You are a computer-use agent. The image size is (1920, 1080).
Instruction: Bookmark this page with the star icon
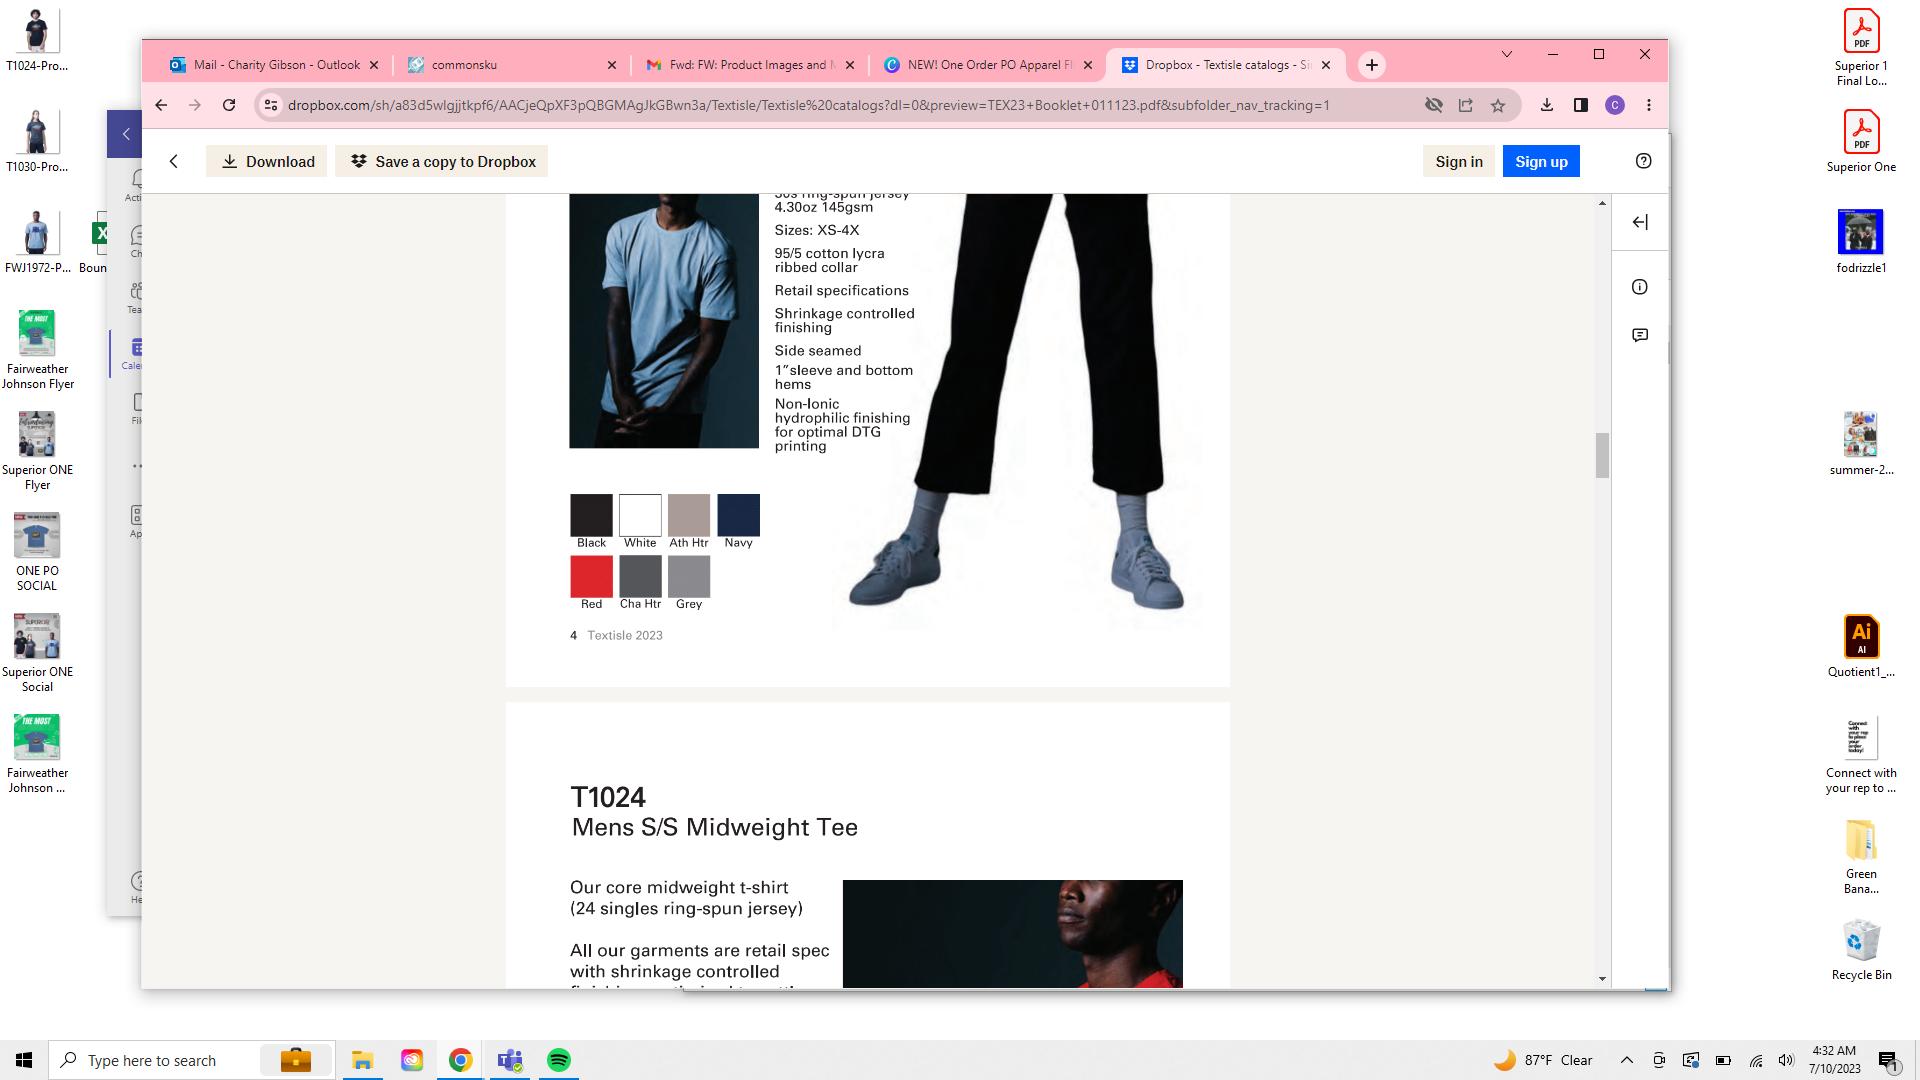(1498, 105)
